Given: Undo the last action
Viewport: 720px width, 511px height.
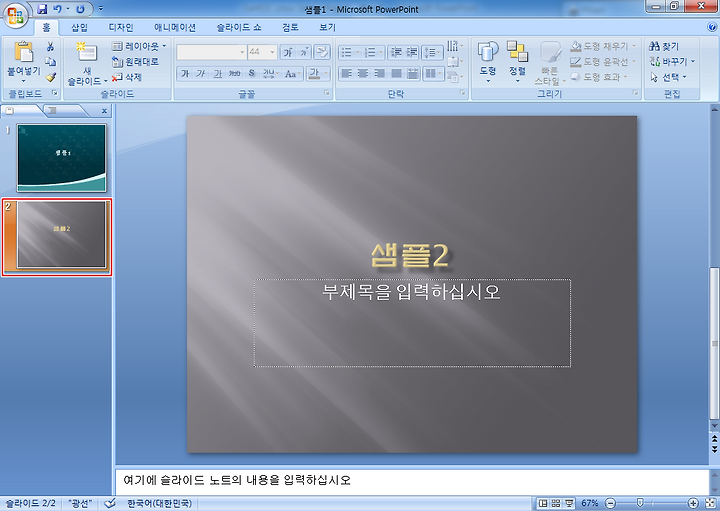Looking at the screenshot, I should coord(57,9).
